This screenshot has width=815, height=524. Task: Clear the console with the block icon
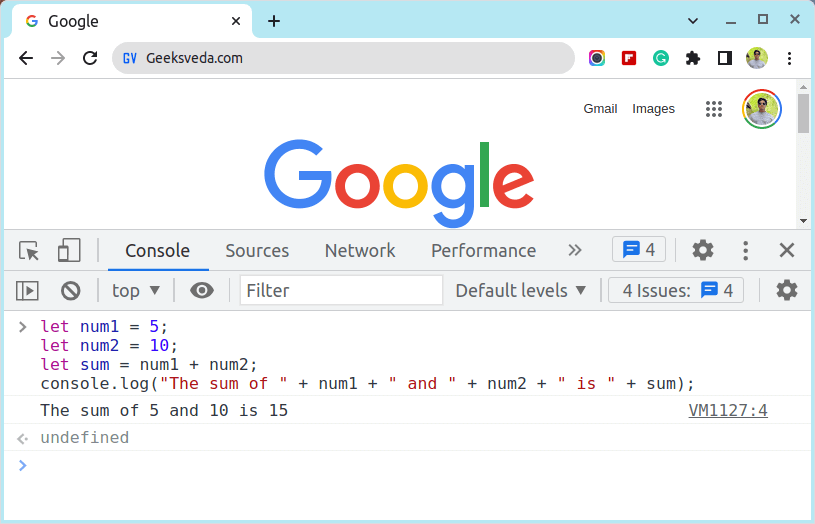coord(70,291)
